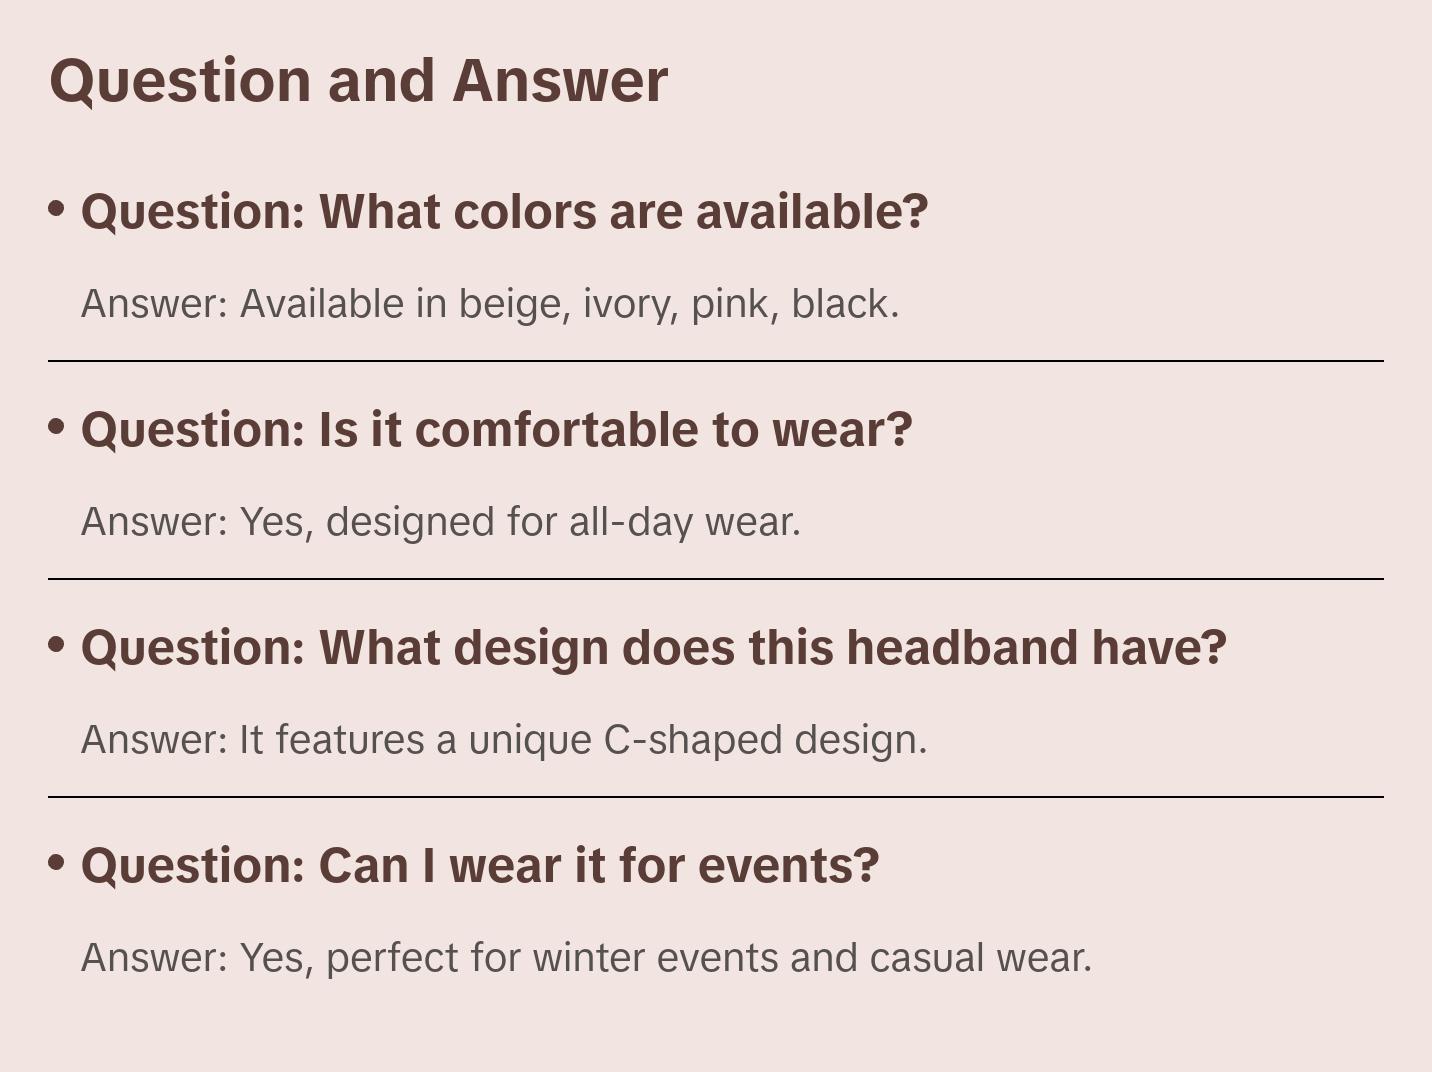This screenshot has width=1432, height=1072.
Task: Click the divider line below the C-shaped answer
Action: tap(716, 797)
